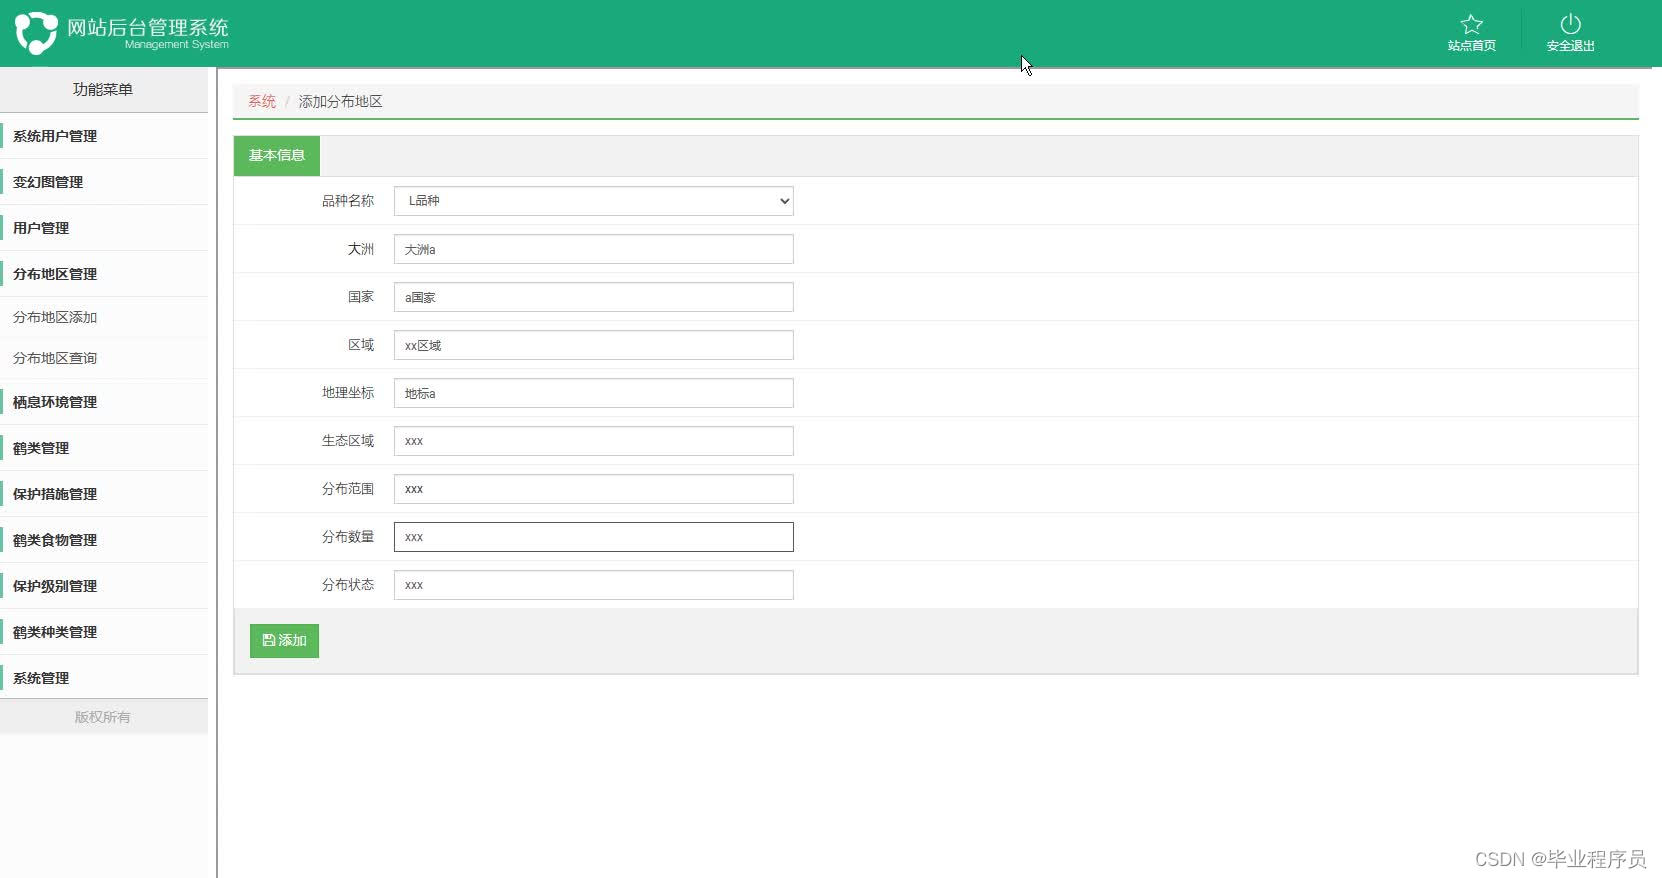
Task: Open the 站点首页 star icon
Action: coord(1471,24)
